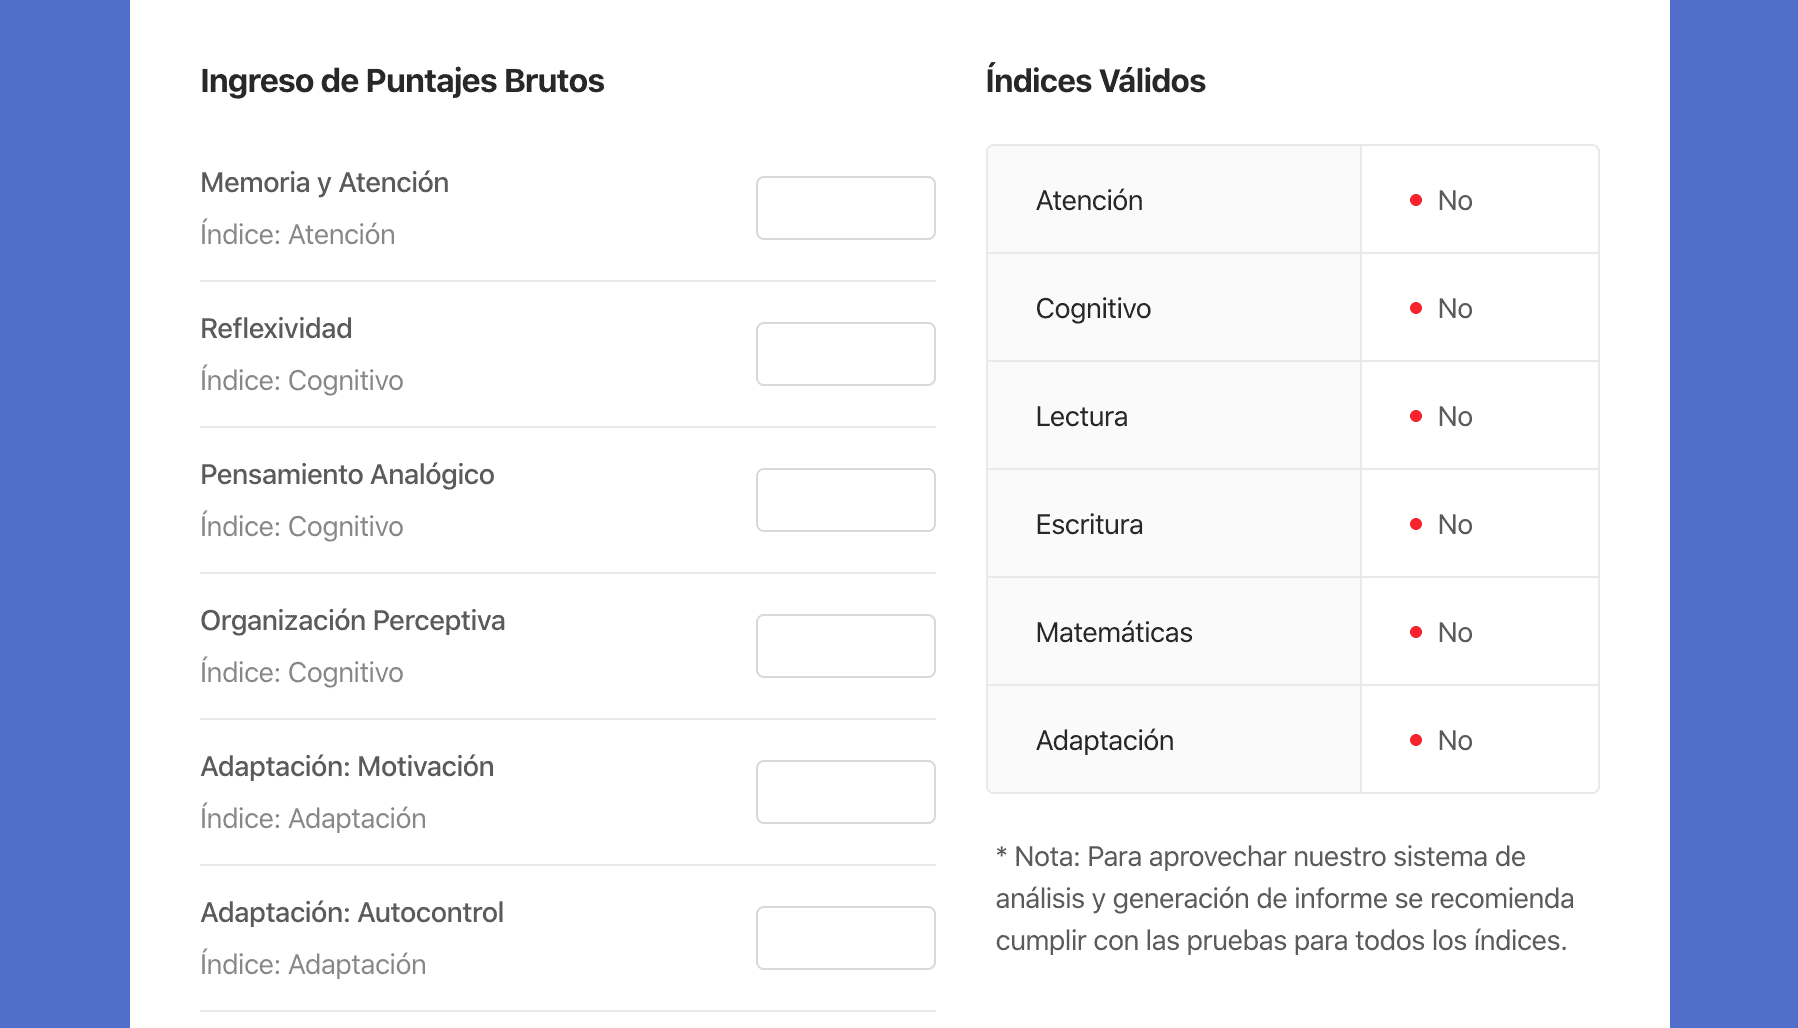This screenshot has width=1798, height=1028.
Task: Click the red status dot for Cognitivo
Action: click(x=1416, y=308)
